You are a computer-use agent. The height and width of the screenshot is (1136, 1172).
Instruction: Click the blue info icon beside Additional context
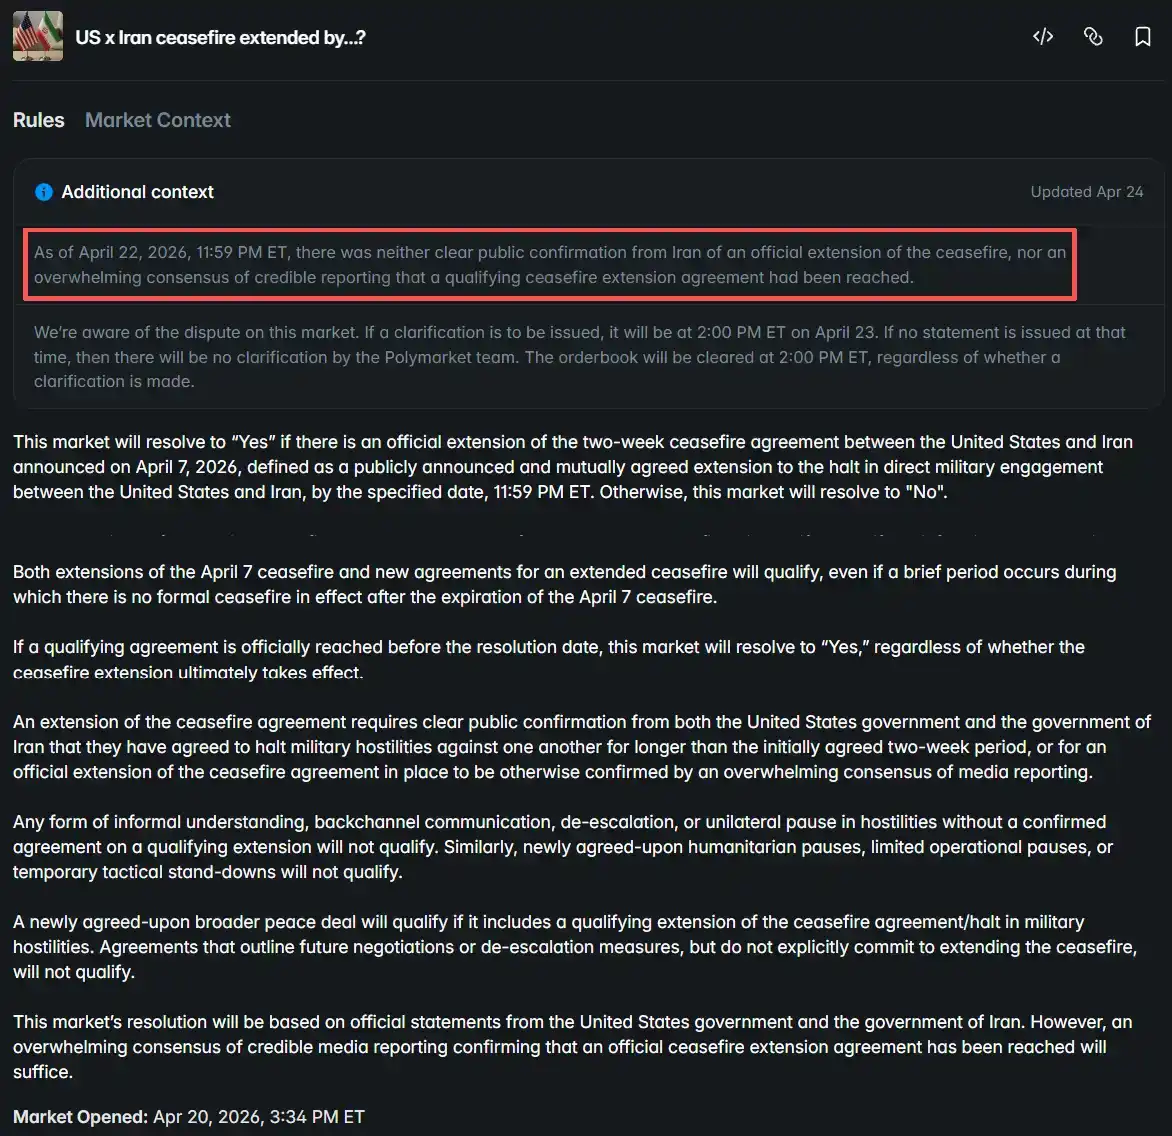(x=44, y=192)
